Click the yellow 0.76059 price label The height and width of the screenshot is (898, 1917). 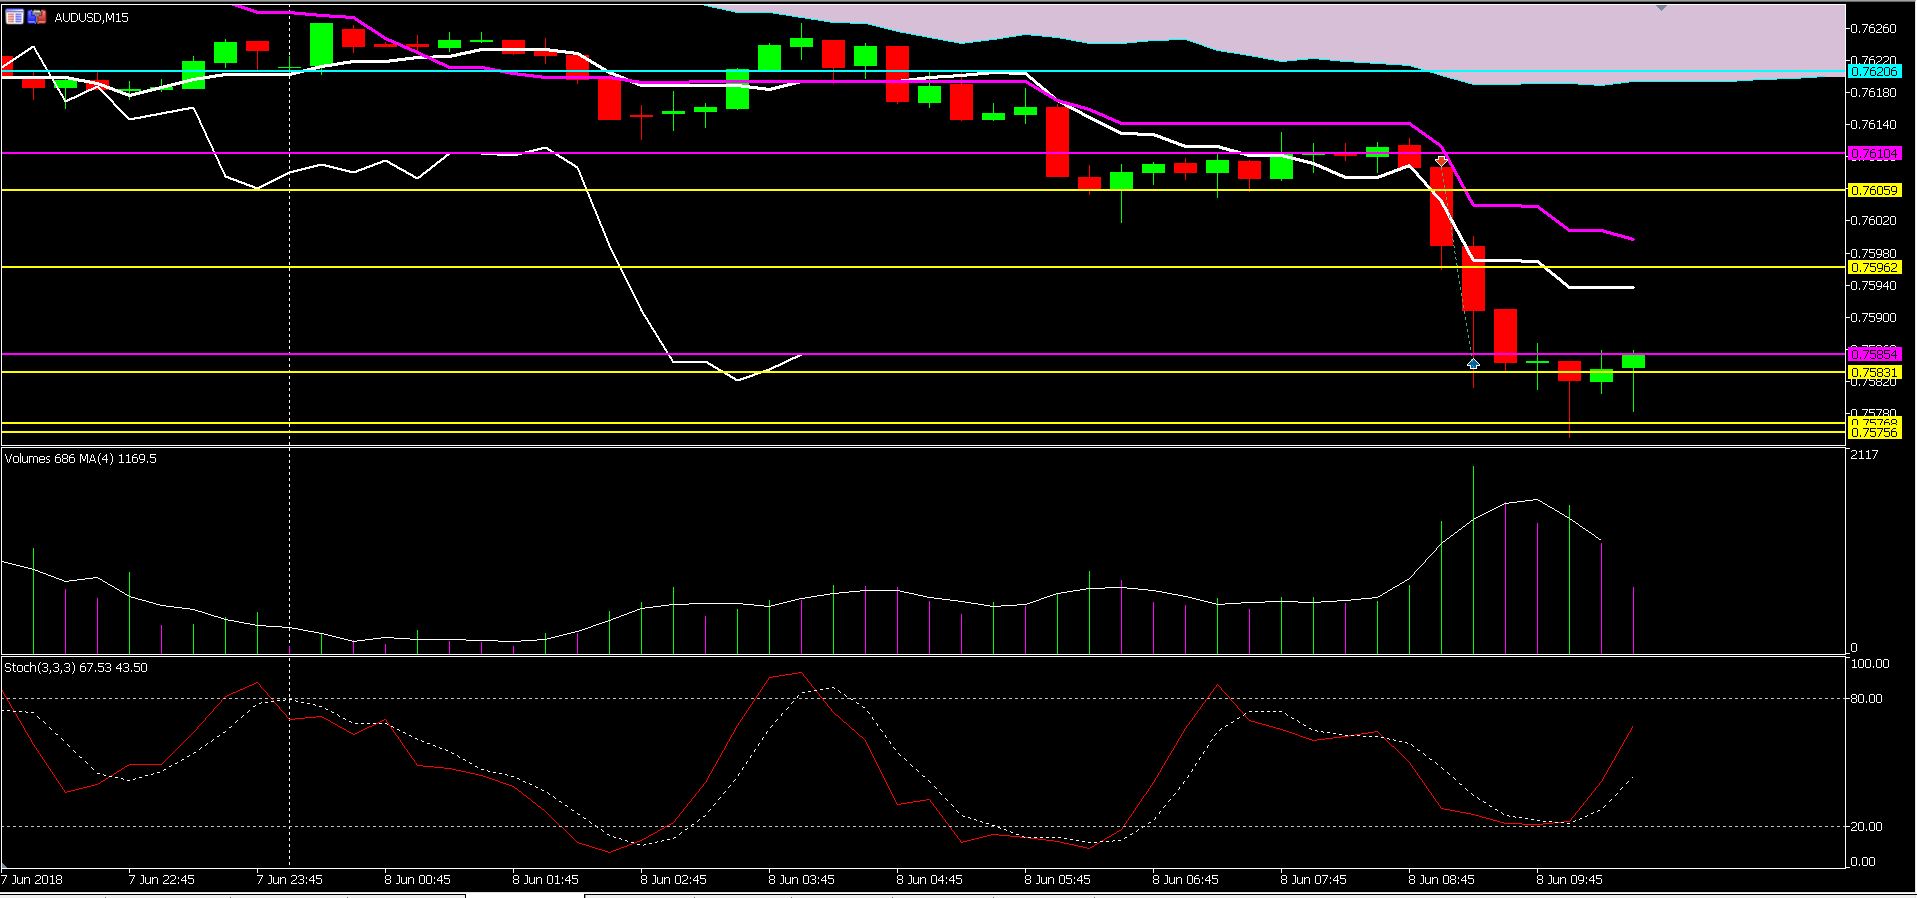(1874, 190)
